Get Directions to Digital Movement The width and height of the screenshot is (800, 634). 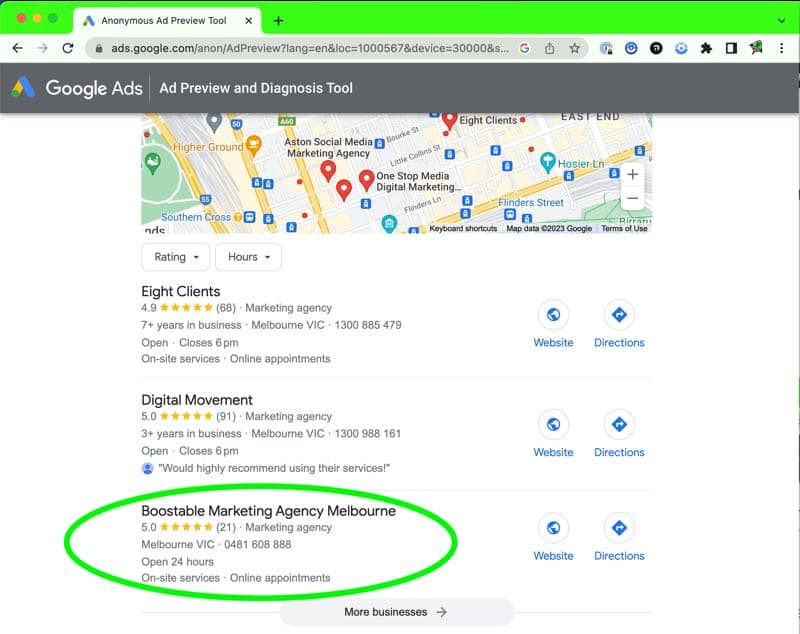pos(619,426)
